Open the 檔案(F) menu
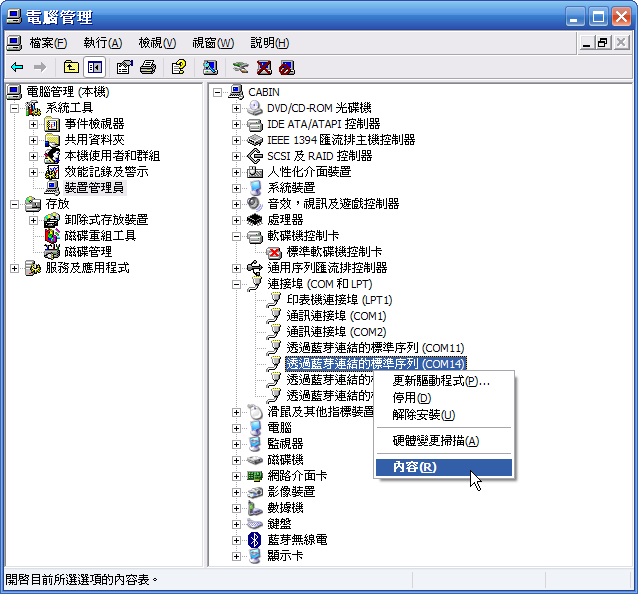638x594 pixels. pyautogui.click(x=48, y=43)
